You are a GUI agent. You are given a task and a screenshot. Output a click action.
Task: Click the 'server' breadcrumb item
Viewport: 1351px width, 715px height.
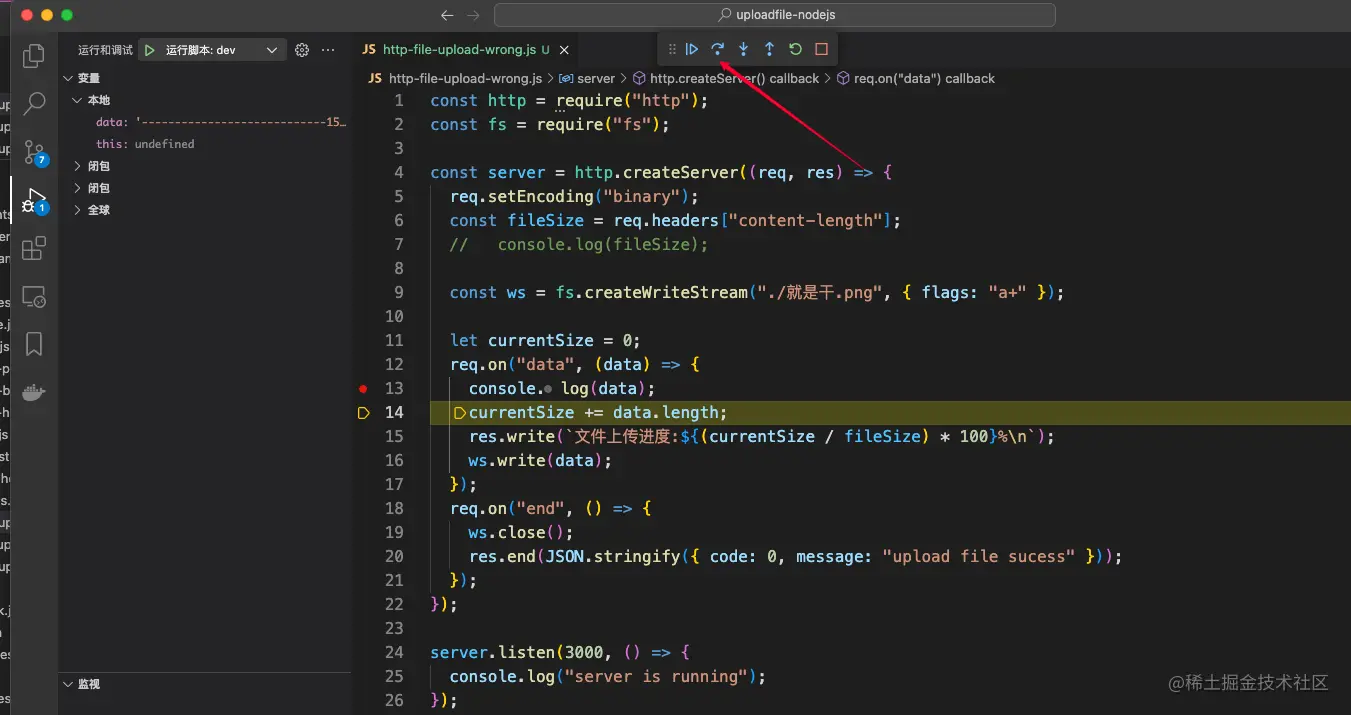pyautogui.click(x=588, y=78)
